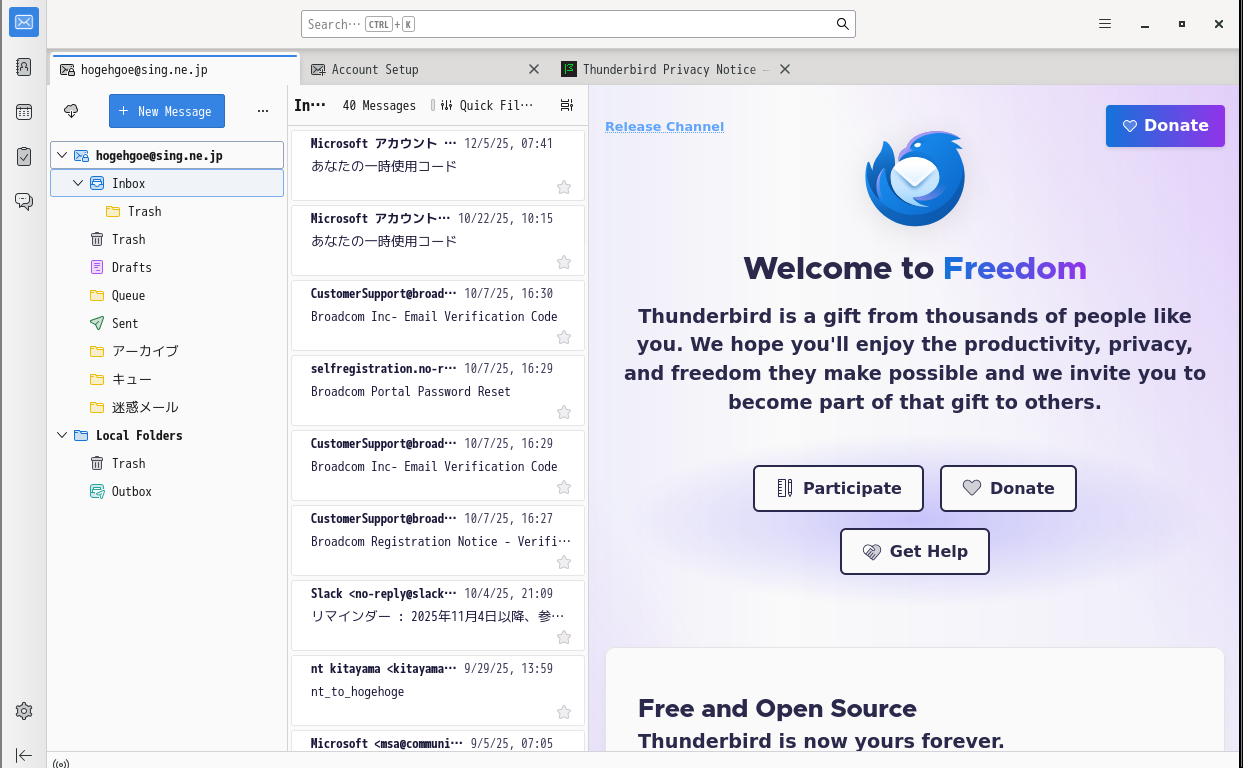Star the Broadcom Portal Password Reset message

click(x=564, y=412)
